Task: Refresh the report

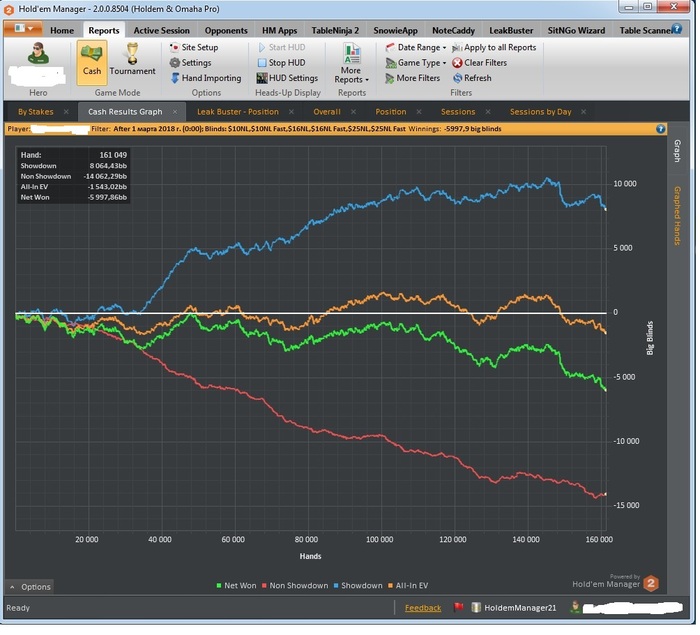Action: 472,78
